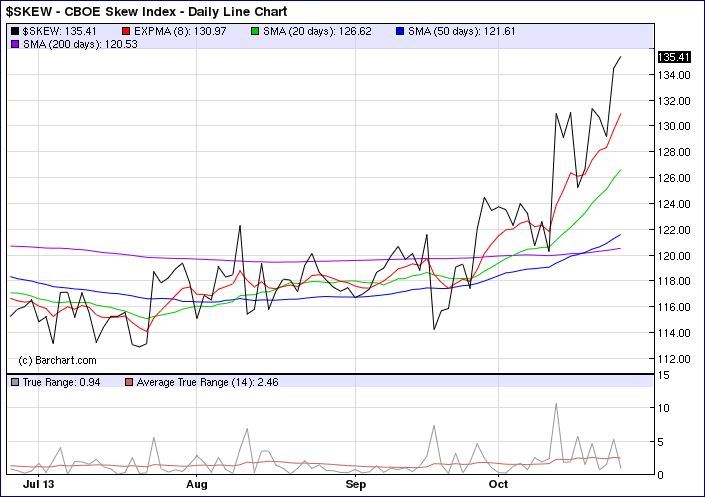Click the 'True Range: 0.94' label
This screenshot has height=497, width=705.
[x=61, y=382]
